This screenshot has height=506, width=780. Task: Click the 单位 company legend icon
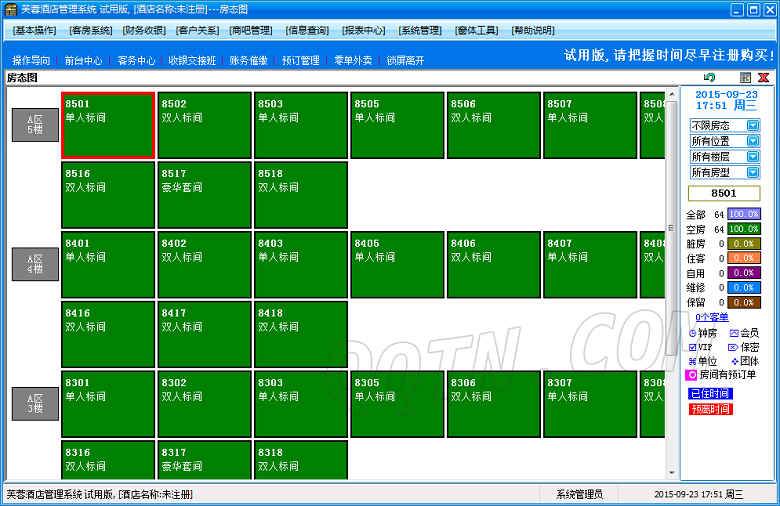click(x=692, y=361)
